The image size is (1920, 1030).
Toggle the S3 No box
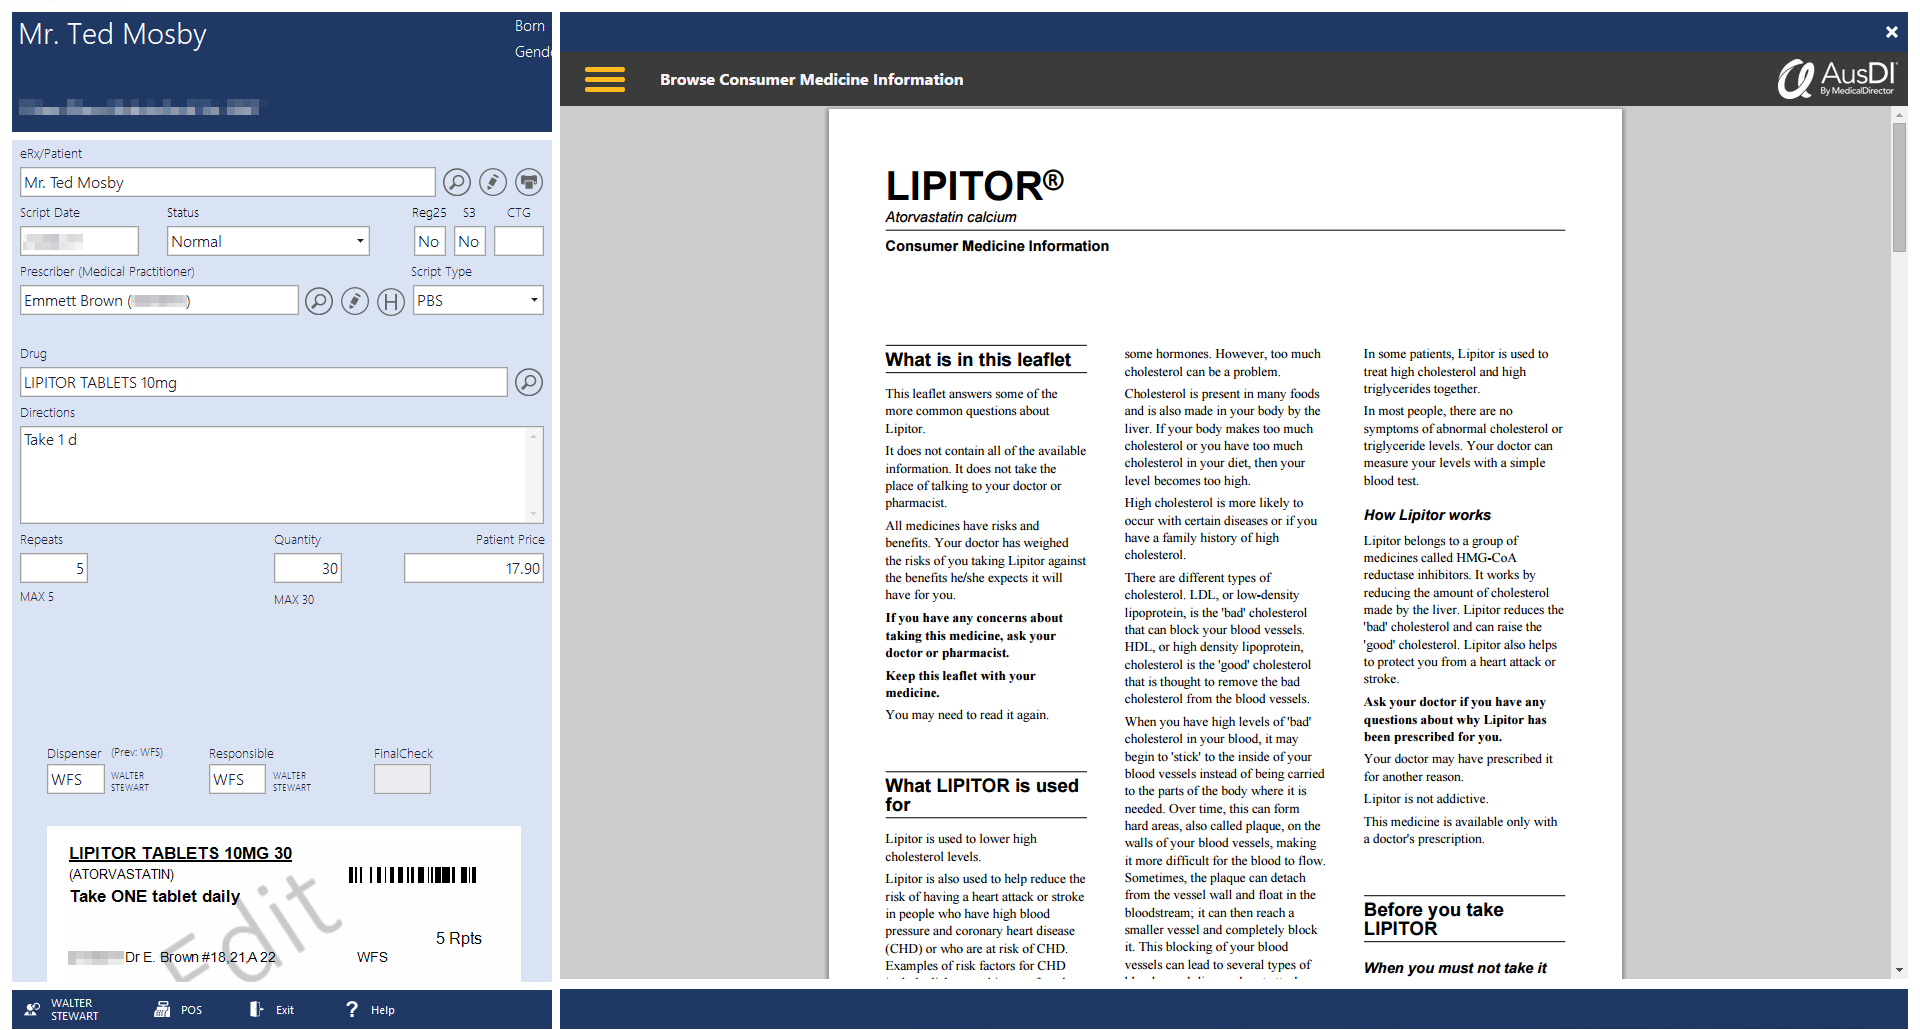pyautogui.click(x=469, y=241)
